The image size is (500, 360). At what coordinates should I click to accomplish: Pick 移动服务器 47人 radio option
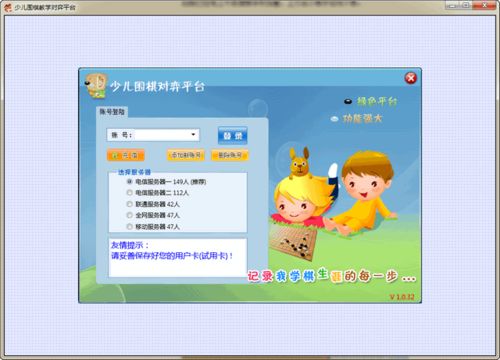130,227
